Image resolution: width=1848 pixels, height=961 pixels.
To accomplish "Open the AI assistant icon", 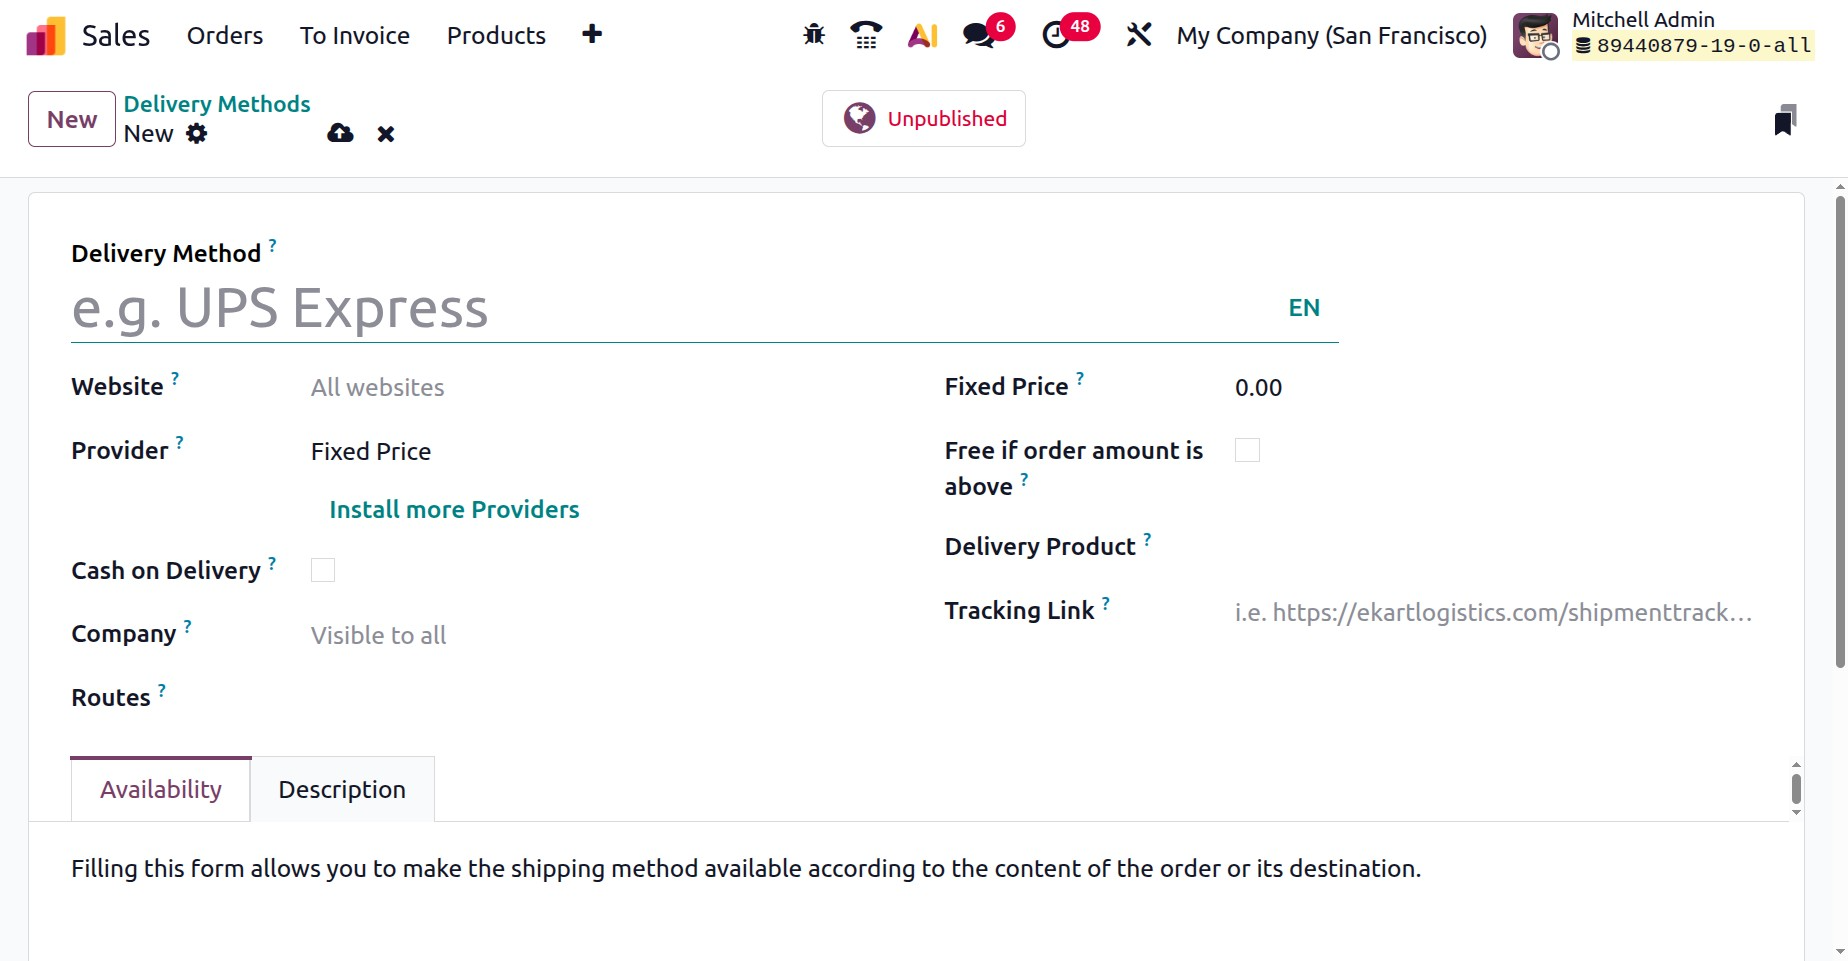I will point(922,35).
